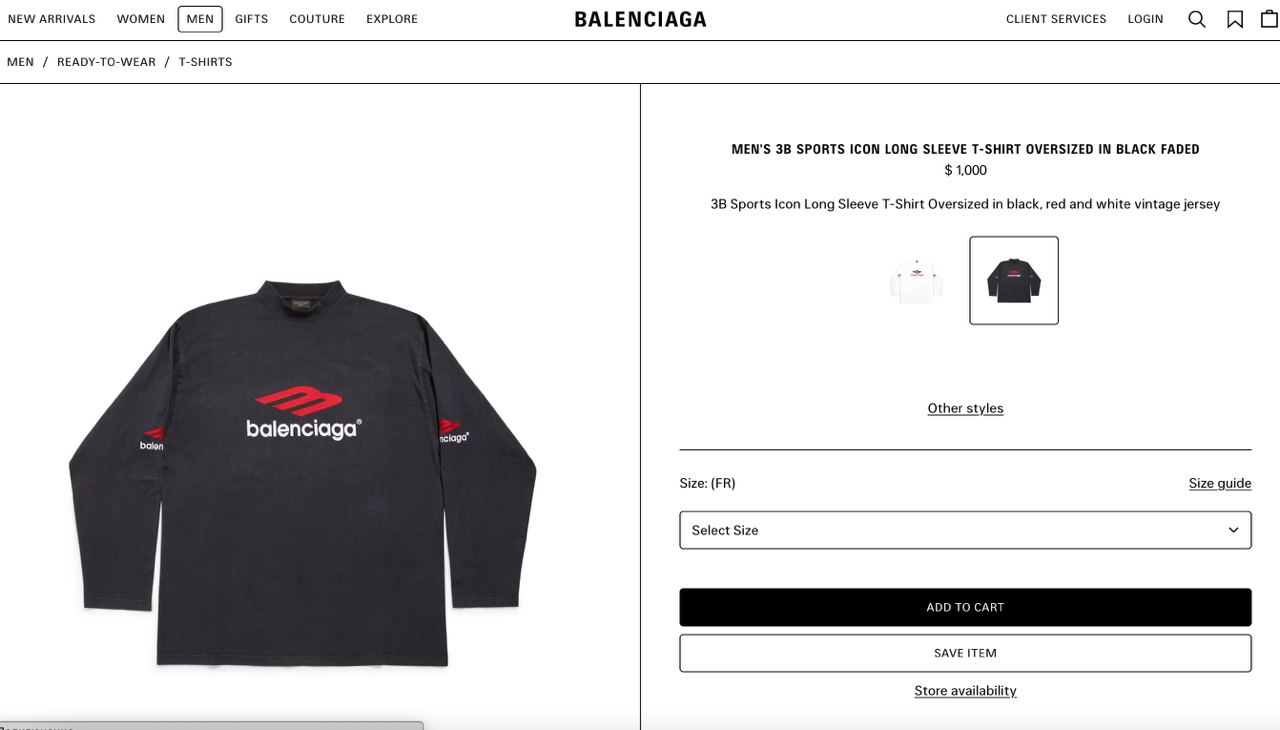View Other styles link
The image size is (1280, 730).
(965, 408)
